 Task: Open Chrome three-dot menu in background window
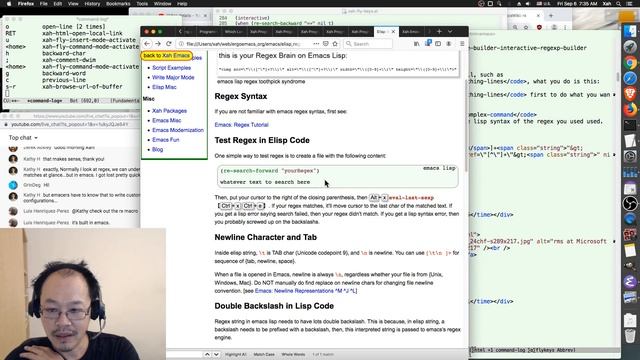click(x=565, y=27)
